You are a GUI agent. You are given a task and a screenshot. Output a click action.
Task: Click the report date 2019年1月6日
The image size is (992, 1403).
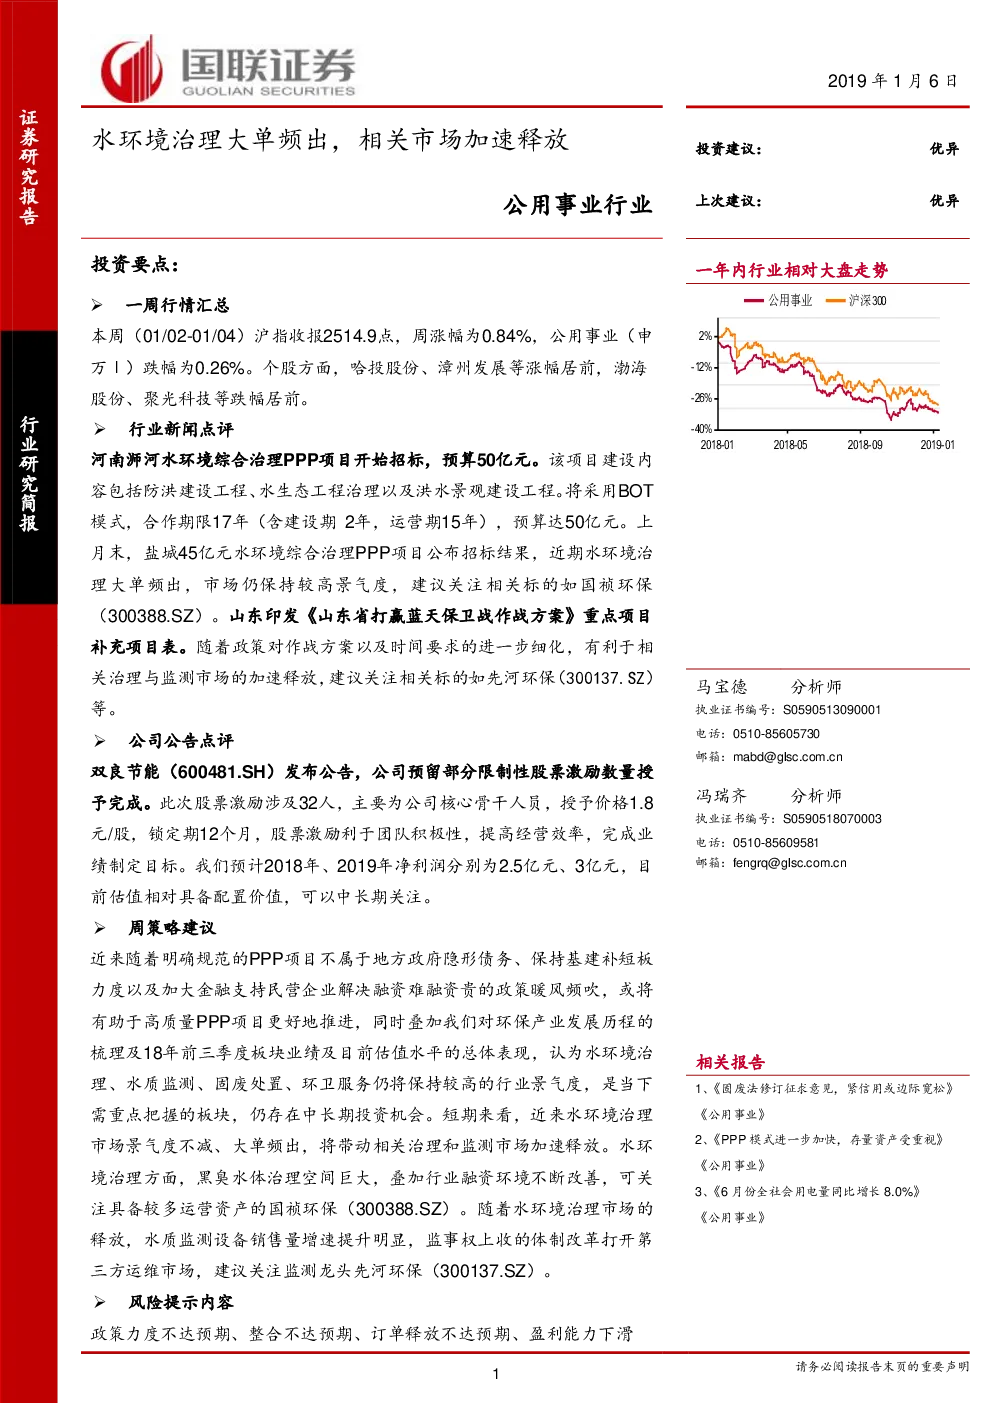(892, 81)
